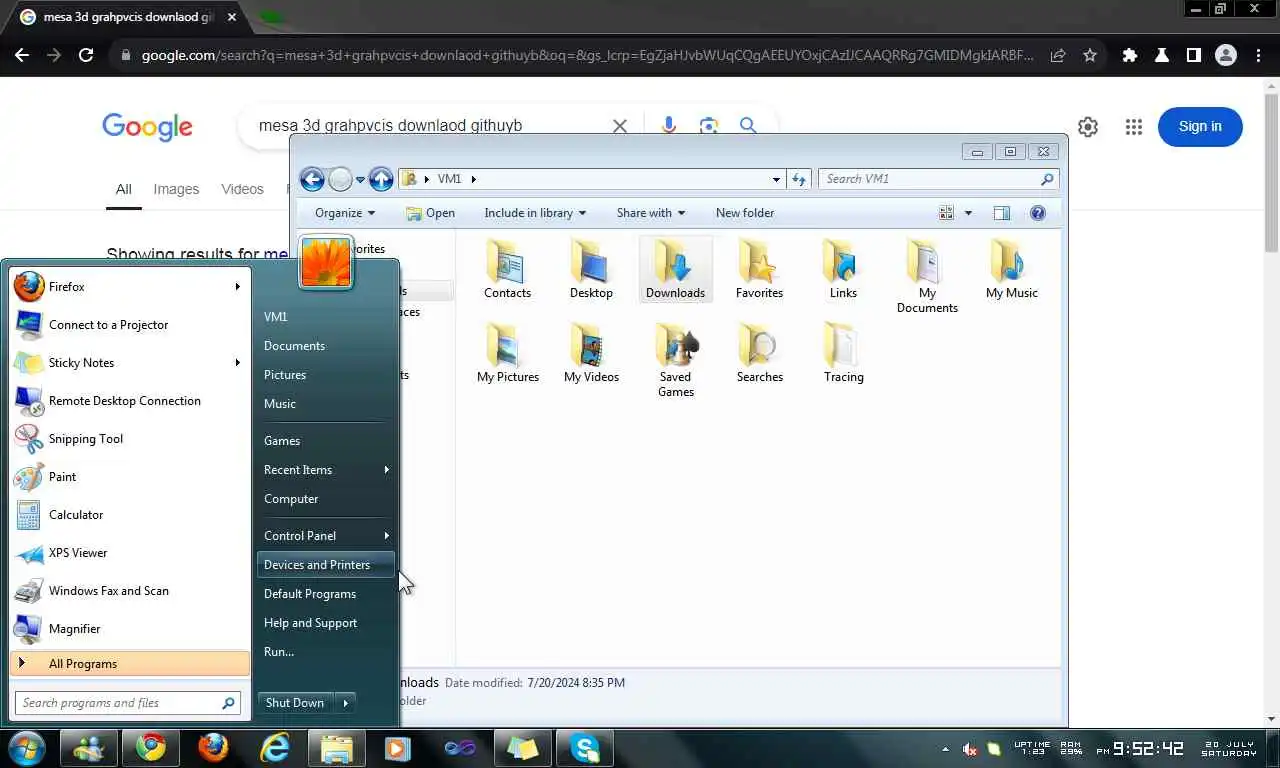This screenshot has width=1280, height=768.
Task: Select the Downloads folder icon
Action: 675,269
